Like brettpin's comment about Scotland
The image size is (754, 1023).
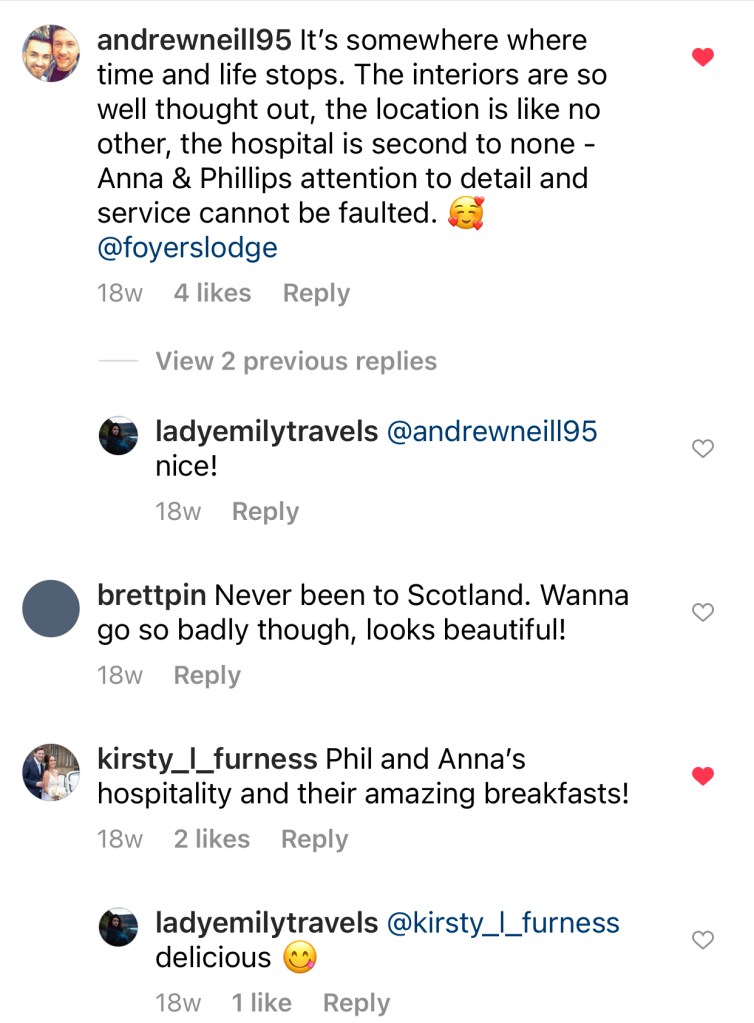click(703, 612)
